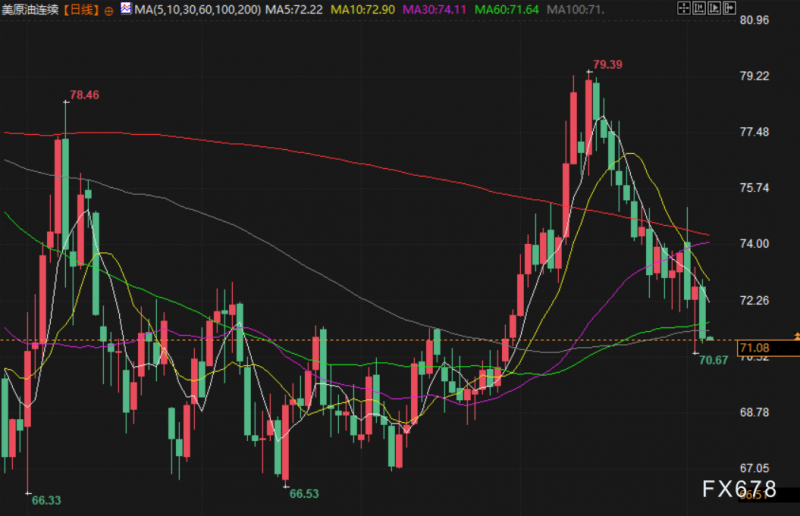The height and width of the screenshot is (516, 800).
Task: Click the jump-to-start chart icon
Action: (x=699, y=8)
